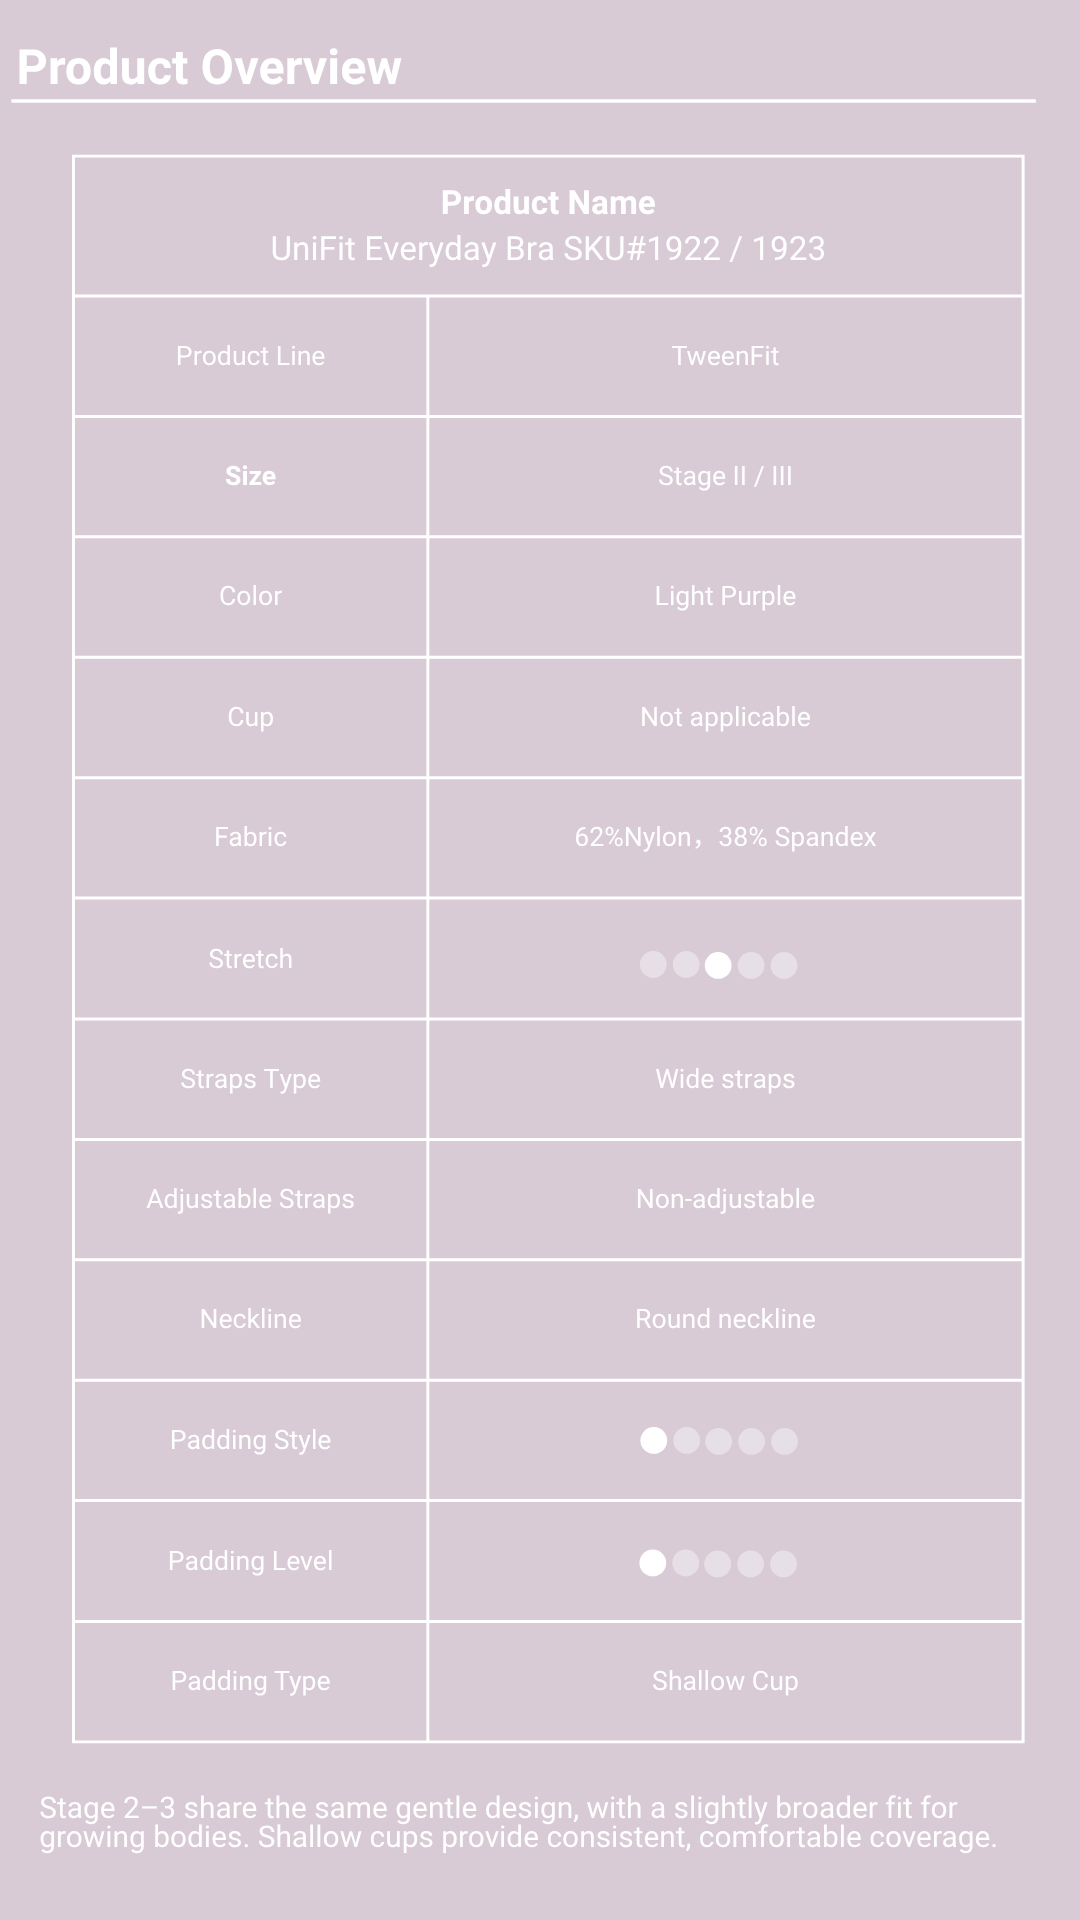
Task: Click the Round neckline value
Action: (725, 1319)
